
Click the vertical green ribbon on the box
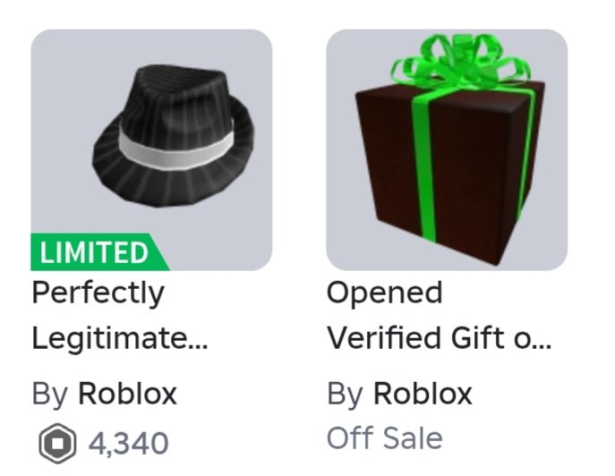coord(424,165)
